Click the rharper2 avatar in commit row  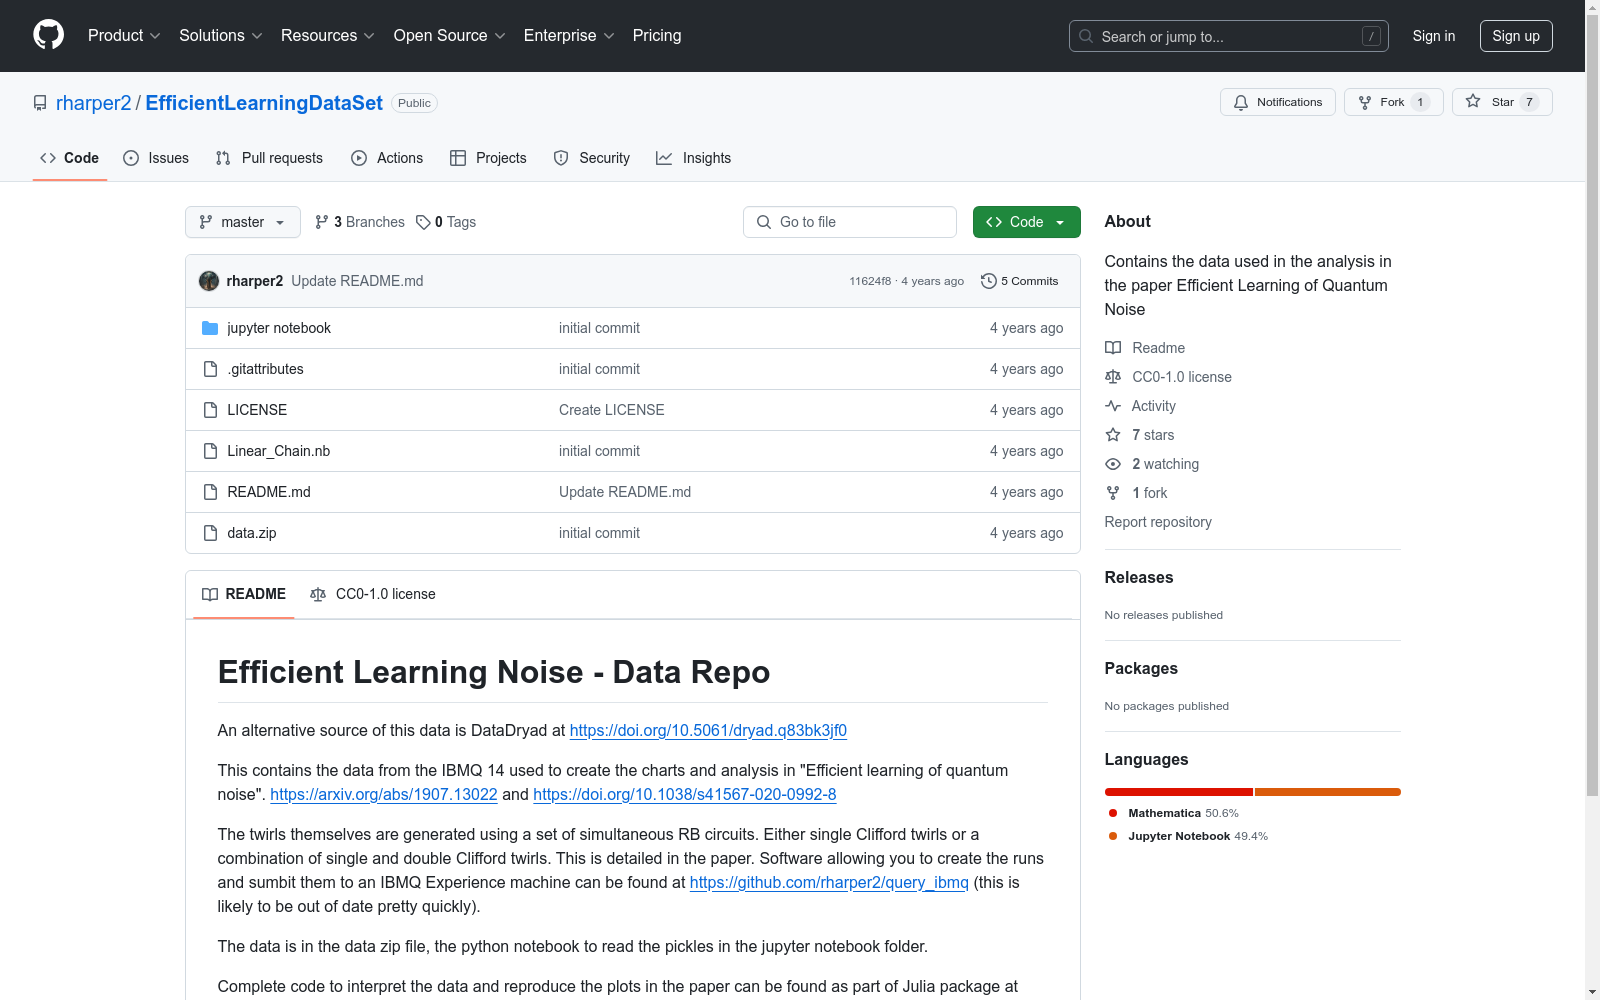209,281
